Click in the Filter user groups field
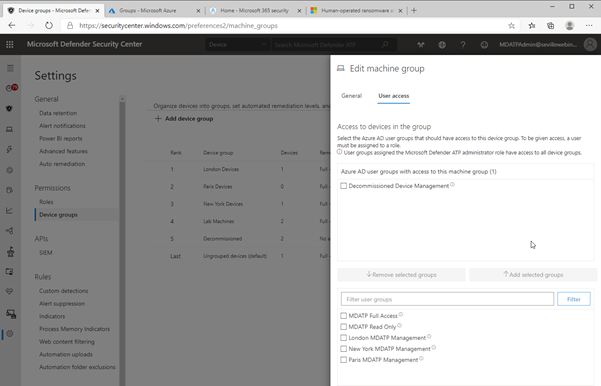The image size is (601, 386). pyautogui.click(x=447, y=299)
